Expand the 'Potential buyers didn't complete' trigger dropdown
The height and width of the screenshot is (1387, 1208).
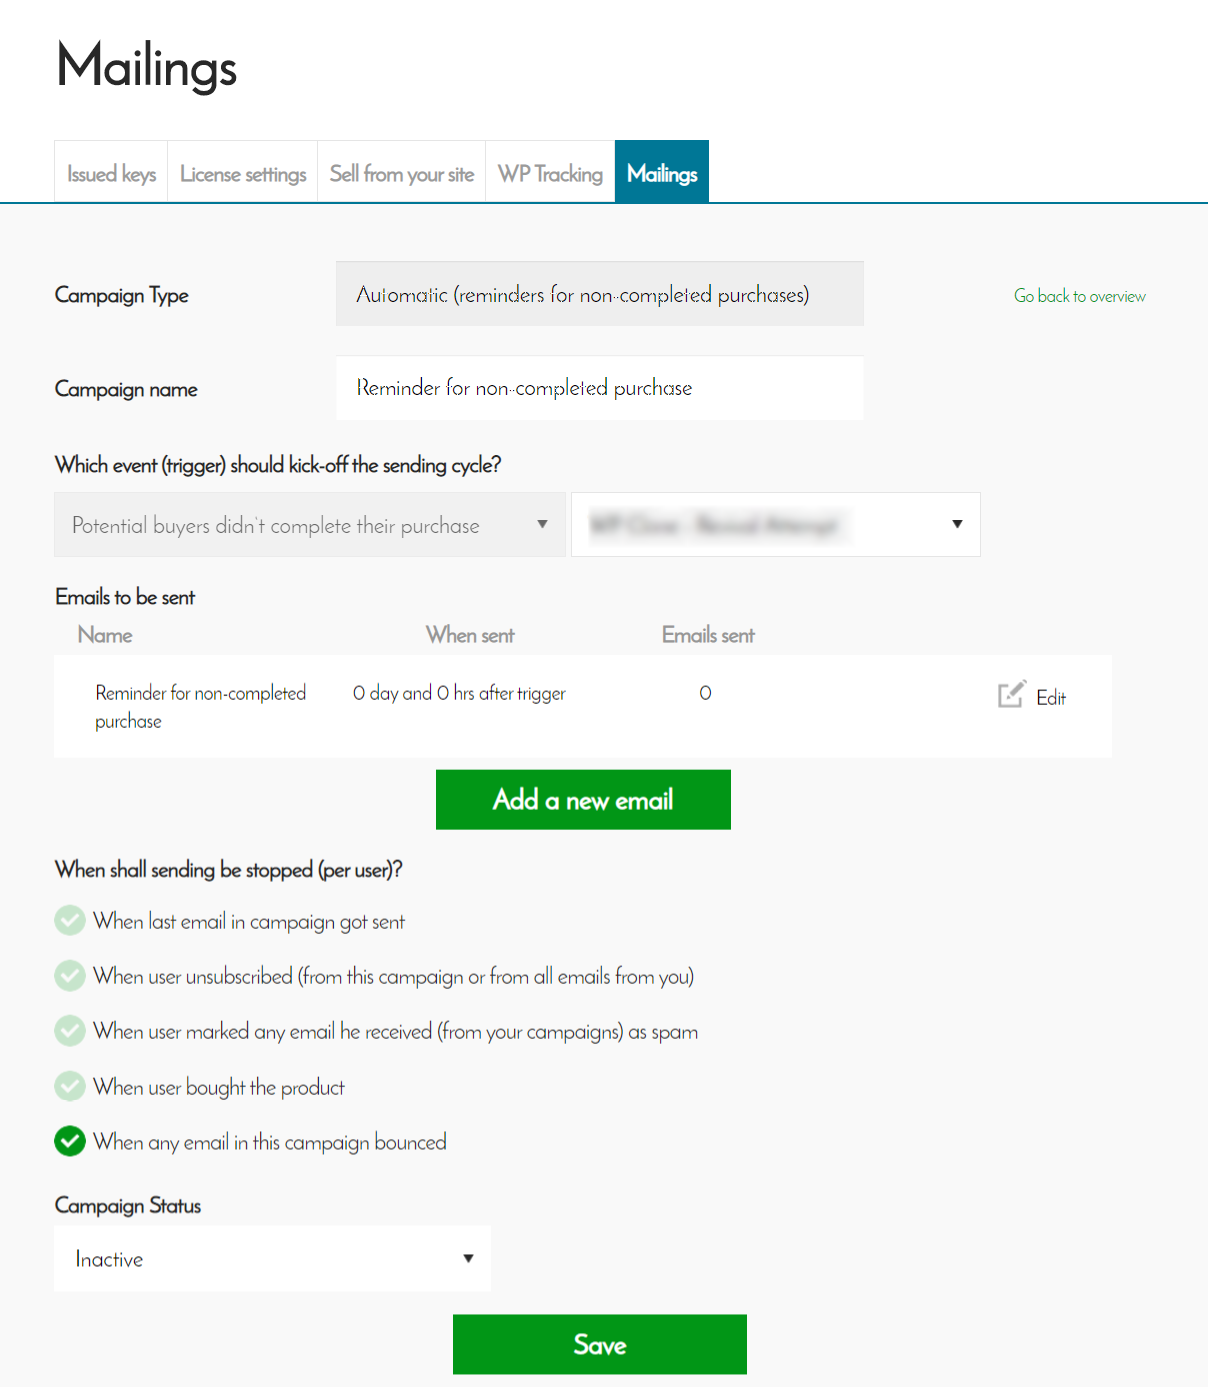pos(310,525)
